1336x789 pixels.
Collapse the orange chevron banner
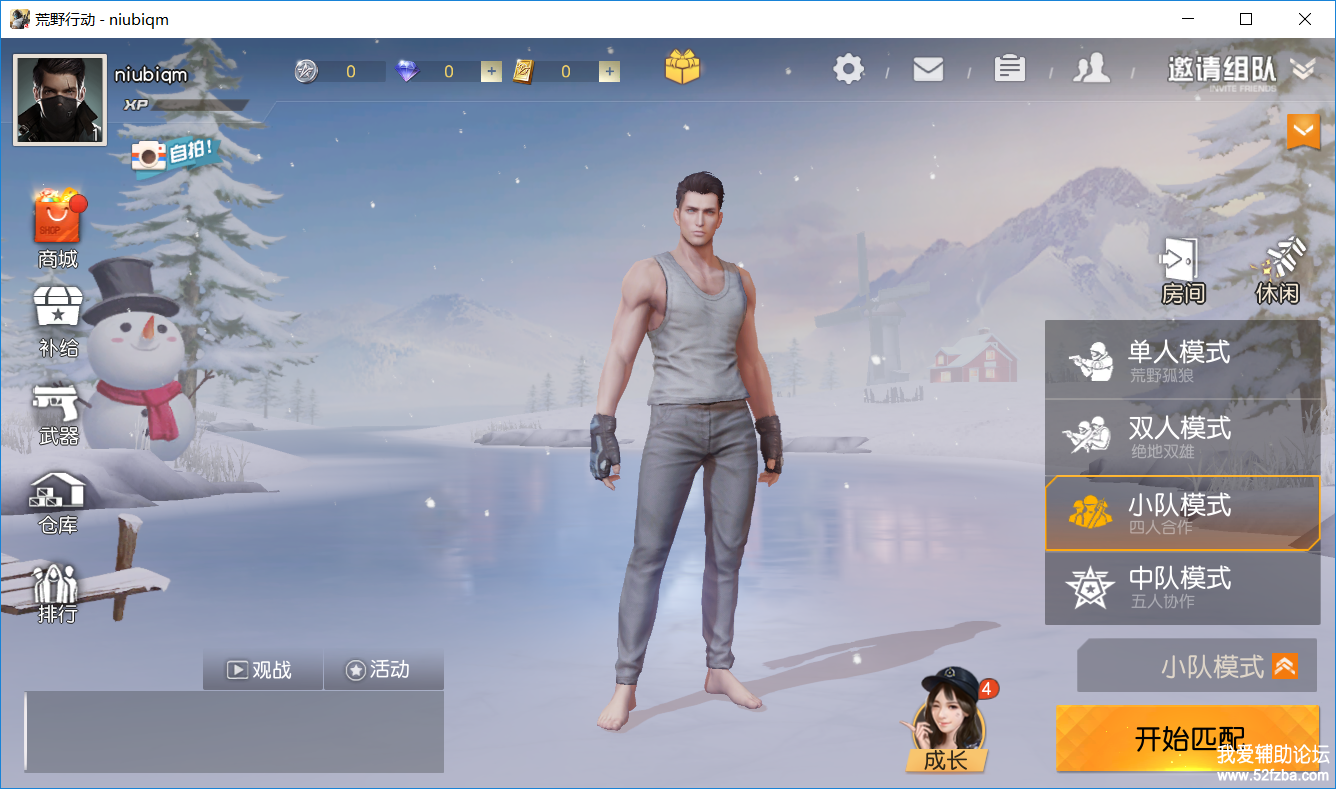pyautogui.click(x=1303, y=131)
